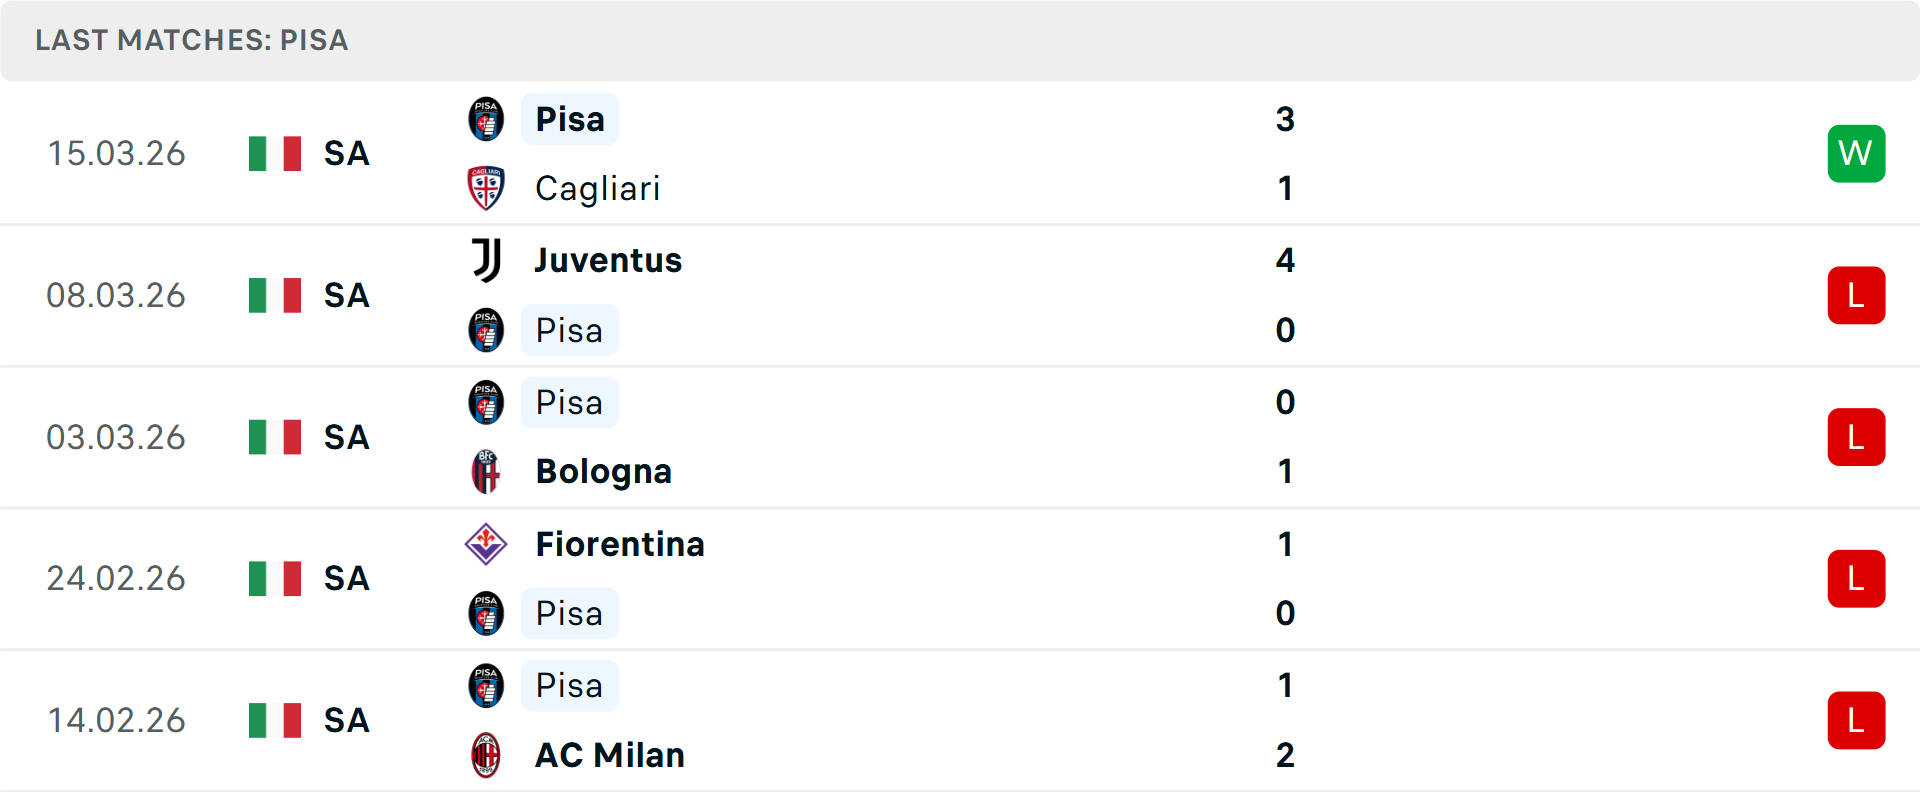Click the Bologna club crest icon
This screenshot has height=792, width=1920.
[x=486, y=471]
